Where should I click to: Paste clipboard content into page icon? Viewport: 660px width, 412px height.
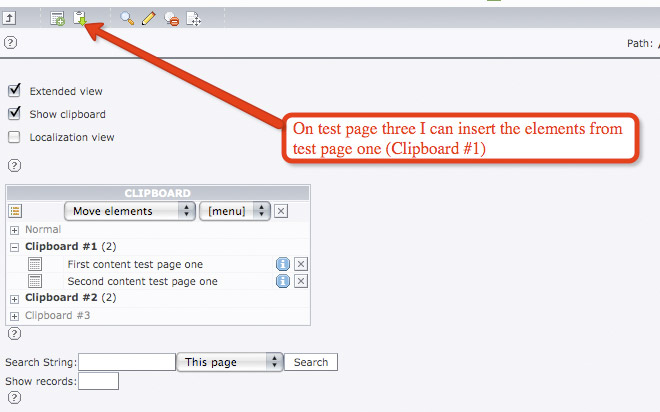[80, 18]
